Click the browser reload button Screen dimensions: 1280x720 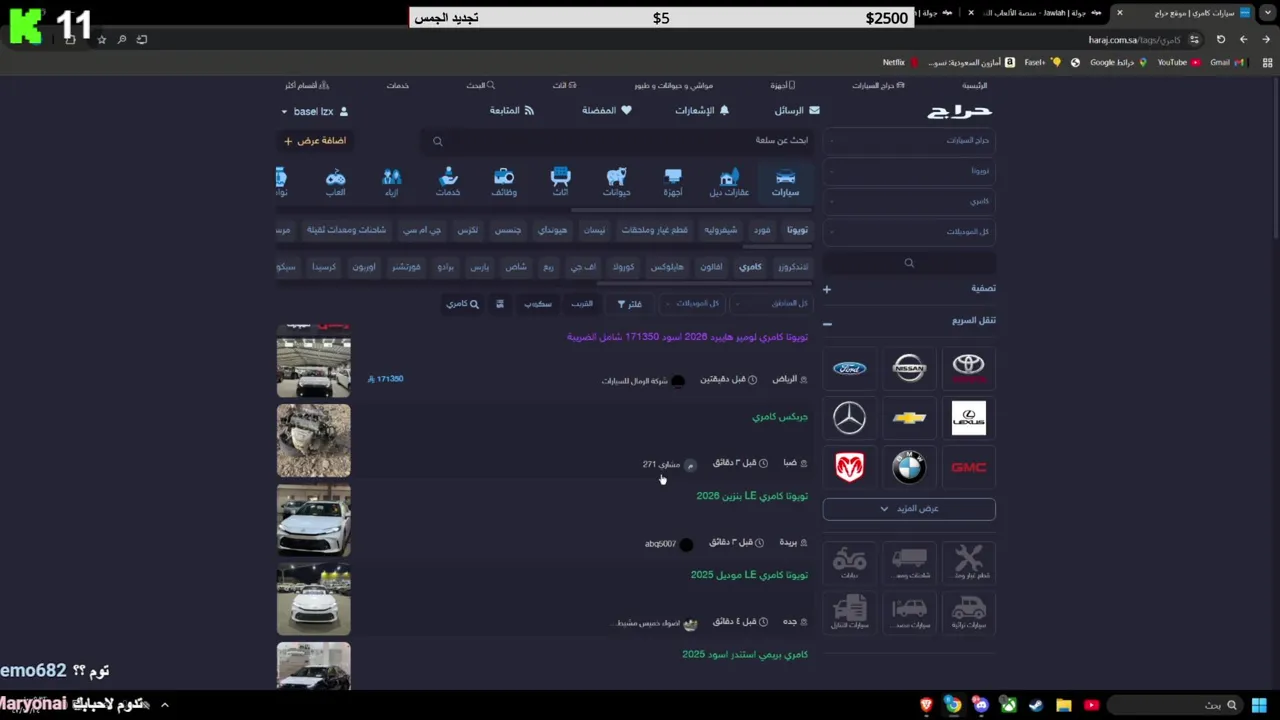pyautogui.click(x=1220, y=39)
